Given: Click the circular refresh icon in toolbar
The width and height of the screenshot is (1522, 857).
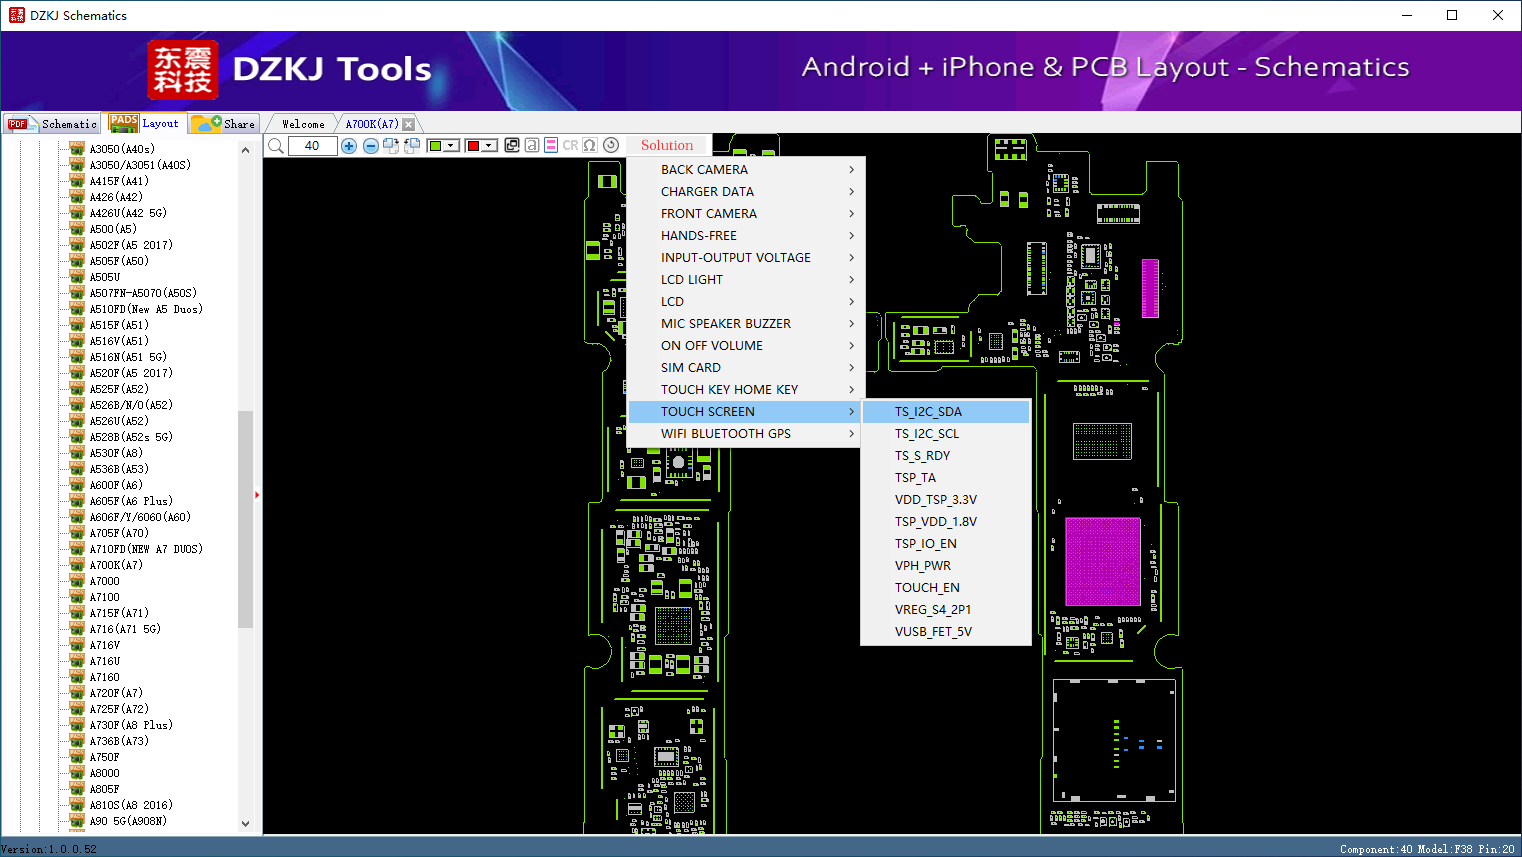Looking at the screenshot, I should 611,145.
